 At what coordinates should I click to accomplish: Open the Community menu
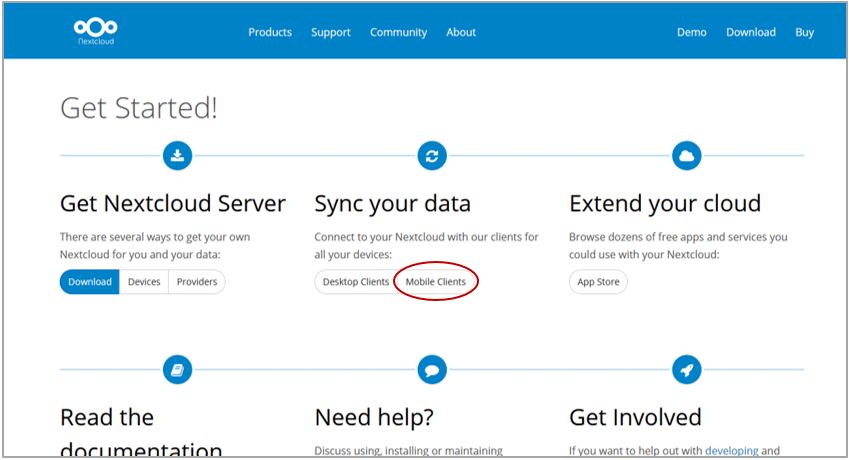[x=399, y=32]
